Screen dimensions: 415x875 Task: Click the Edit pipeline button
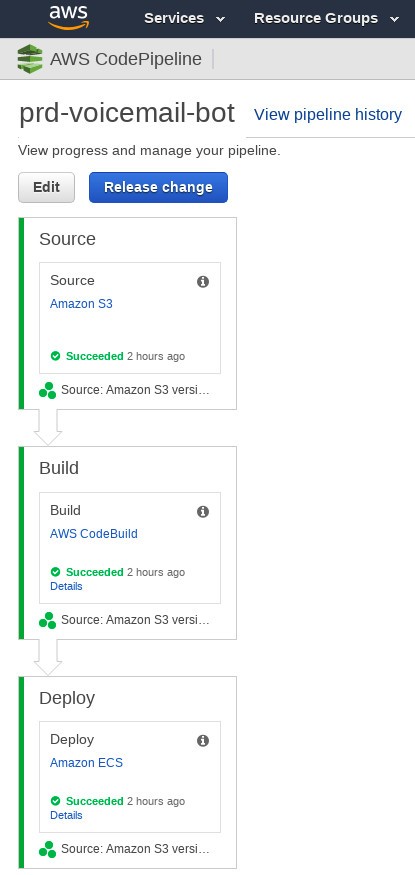tap(46, 187)
